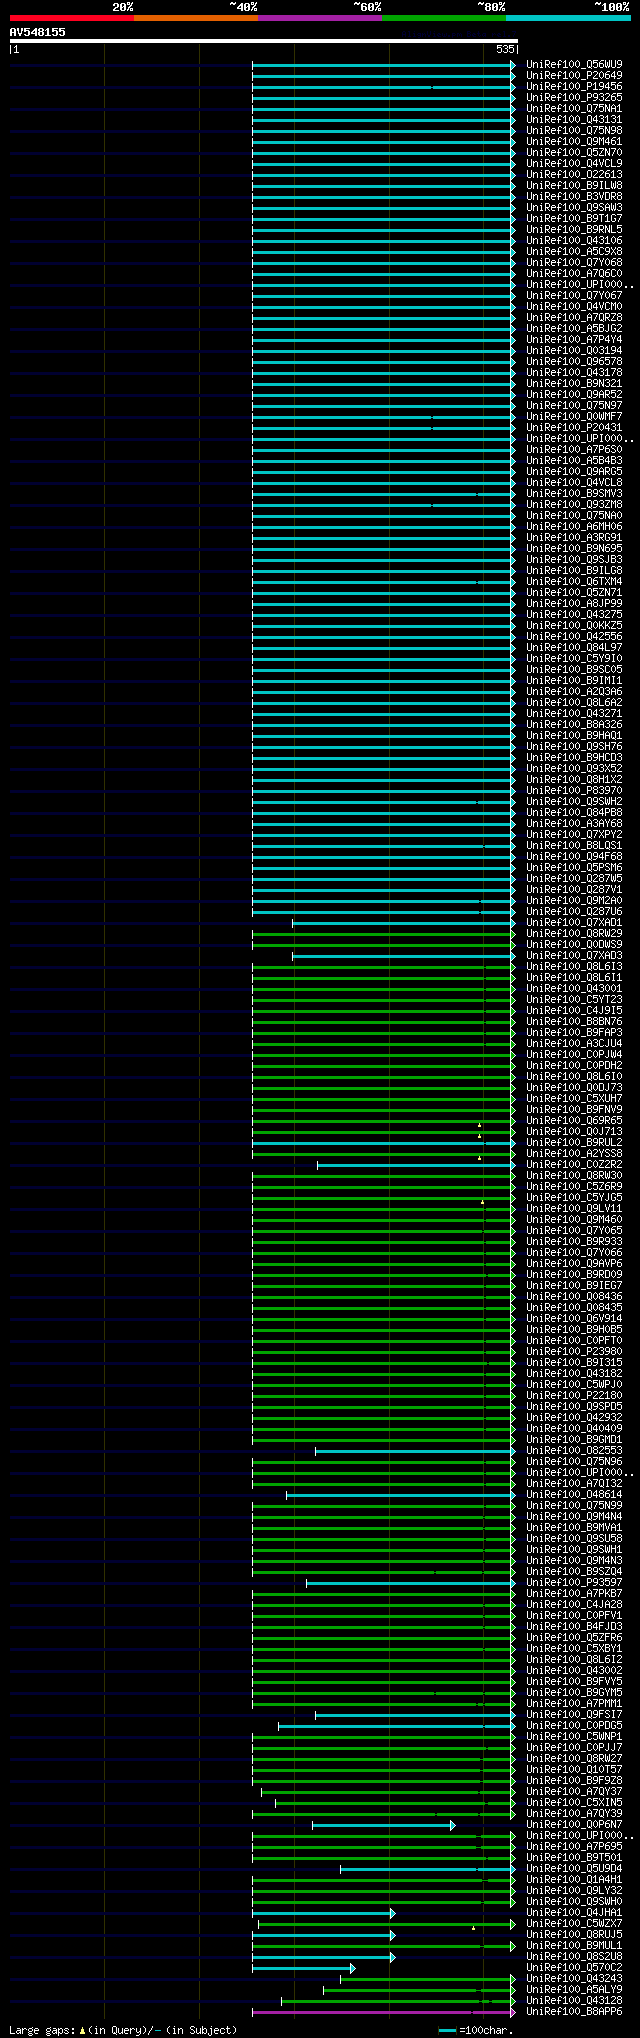Select the UniRef100_B9R933 label

[x=574, y=1241]
